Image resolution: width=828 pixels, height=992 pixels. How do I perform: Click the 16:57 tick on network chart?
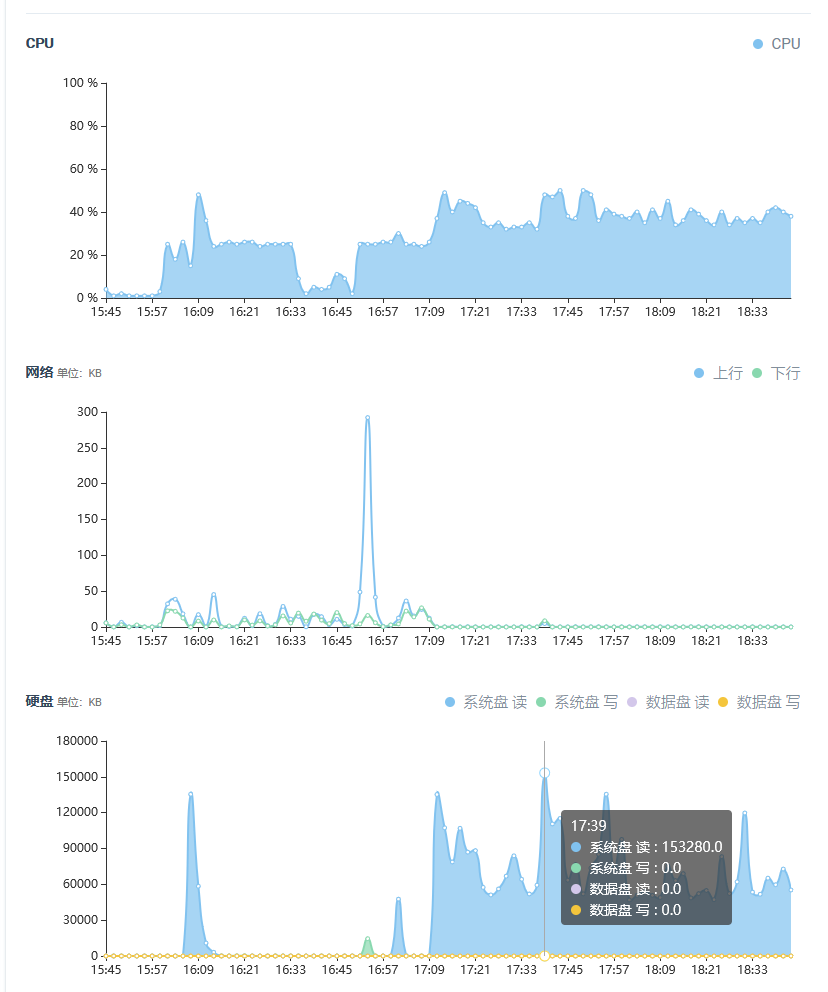[x=383, y=641]
